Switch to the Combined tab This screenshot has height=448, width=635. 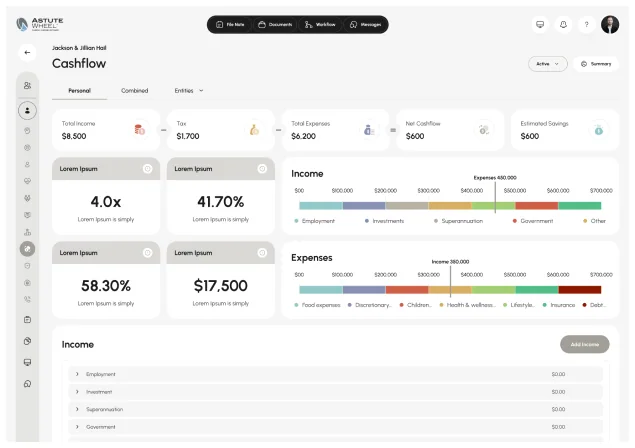tap(134, 91)
